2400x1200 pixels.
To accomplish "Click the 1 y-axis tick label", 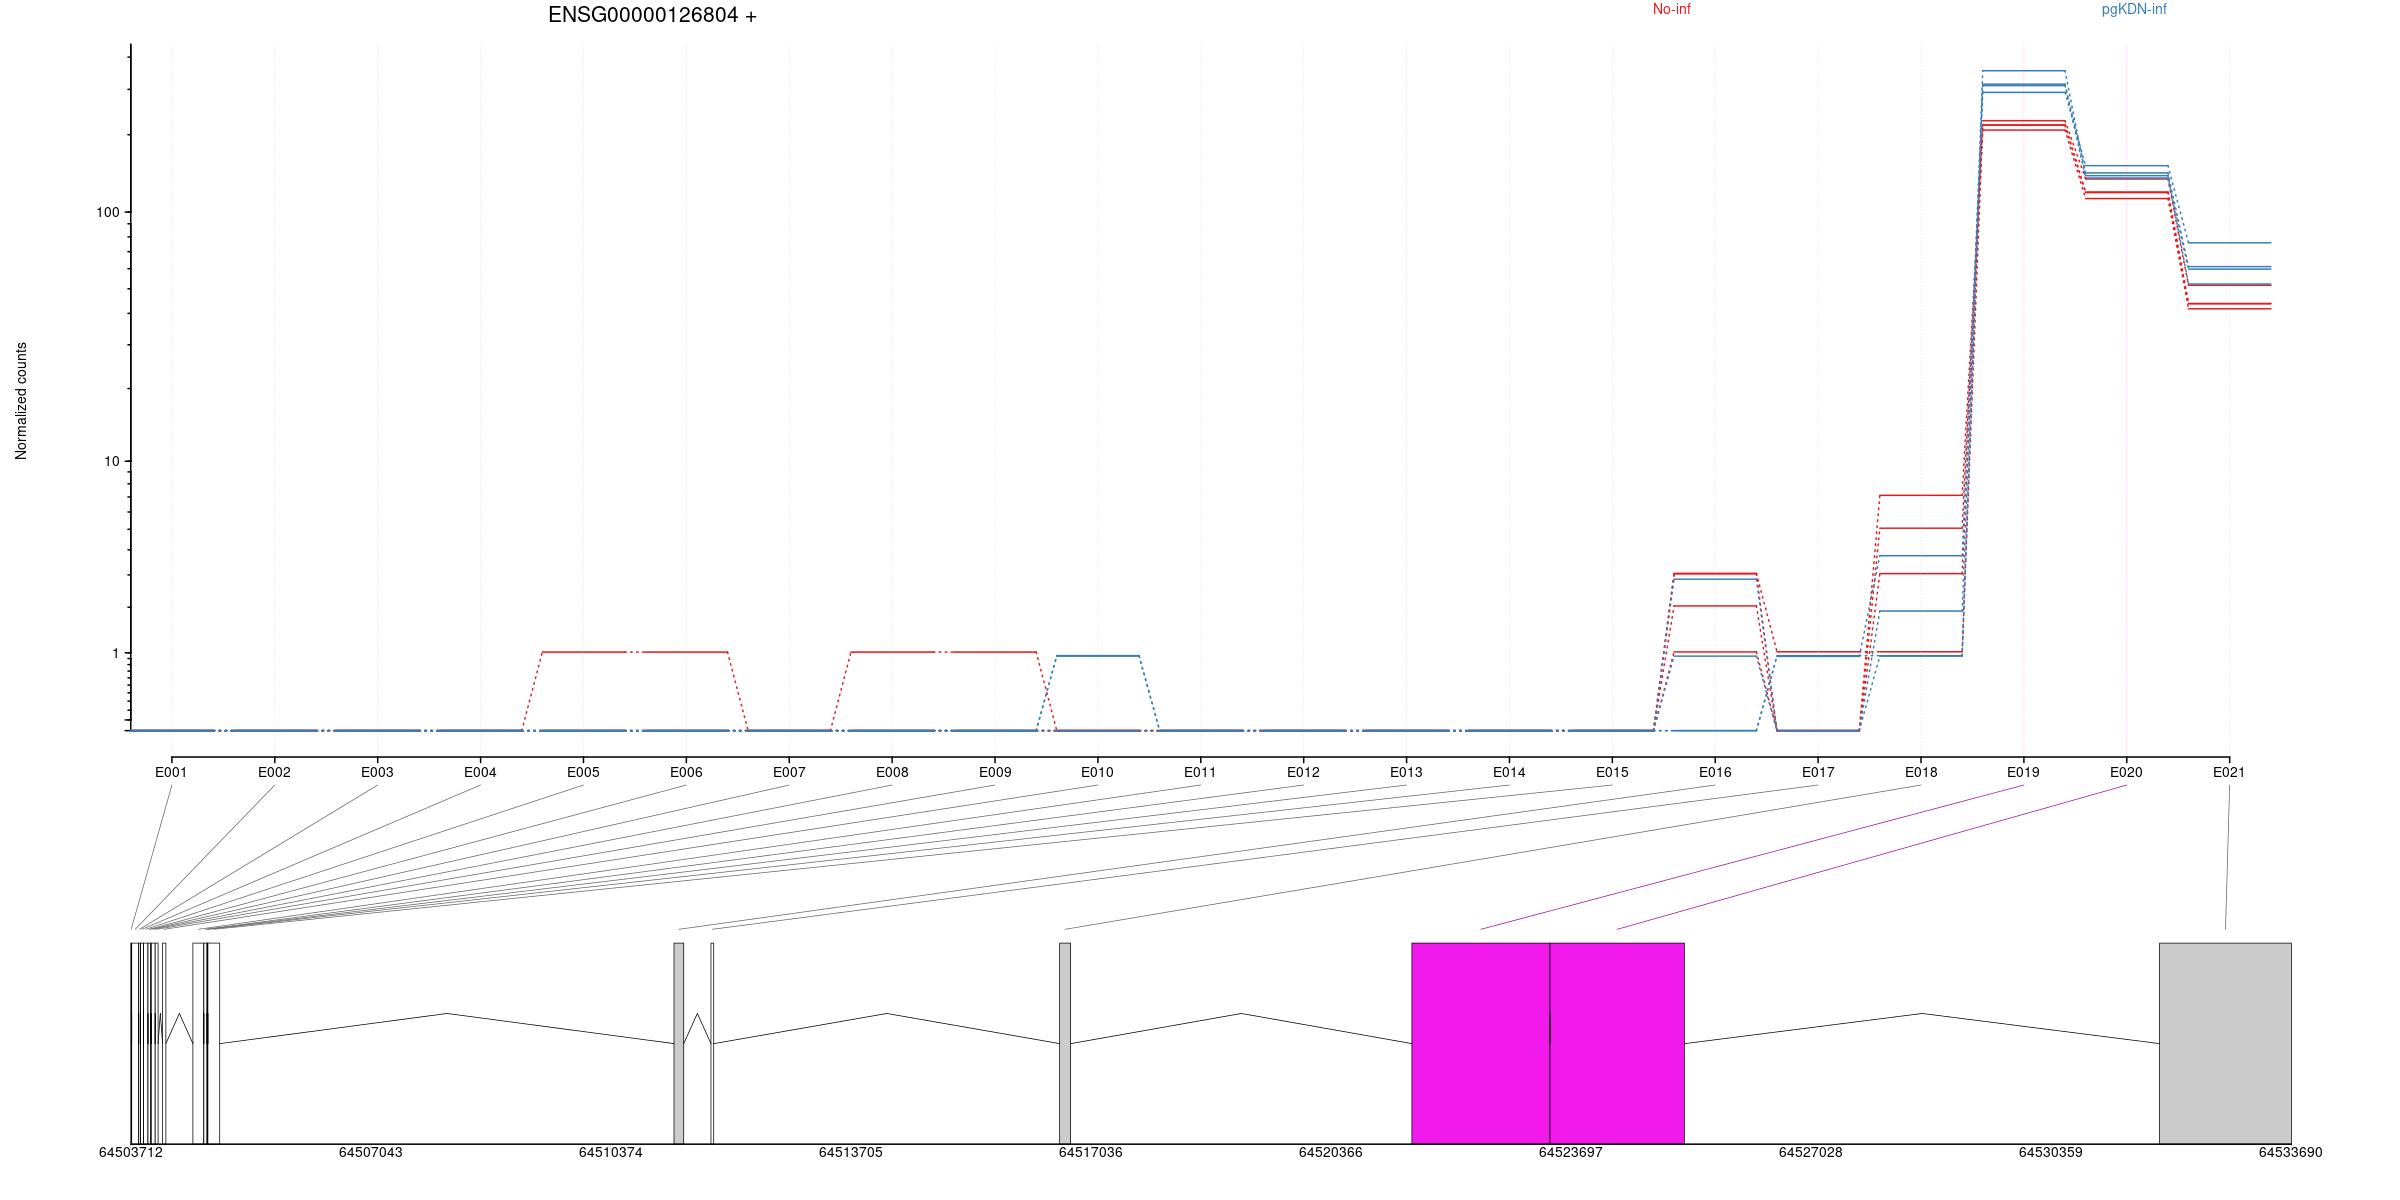I will click(x=115, y=653).
